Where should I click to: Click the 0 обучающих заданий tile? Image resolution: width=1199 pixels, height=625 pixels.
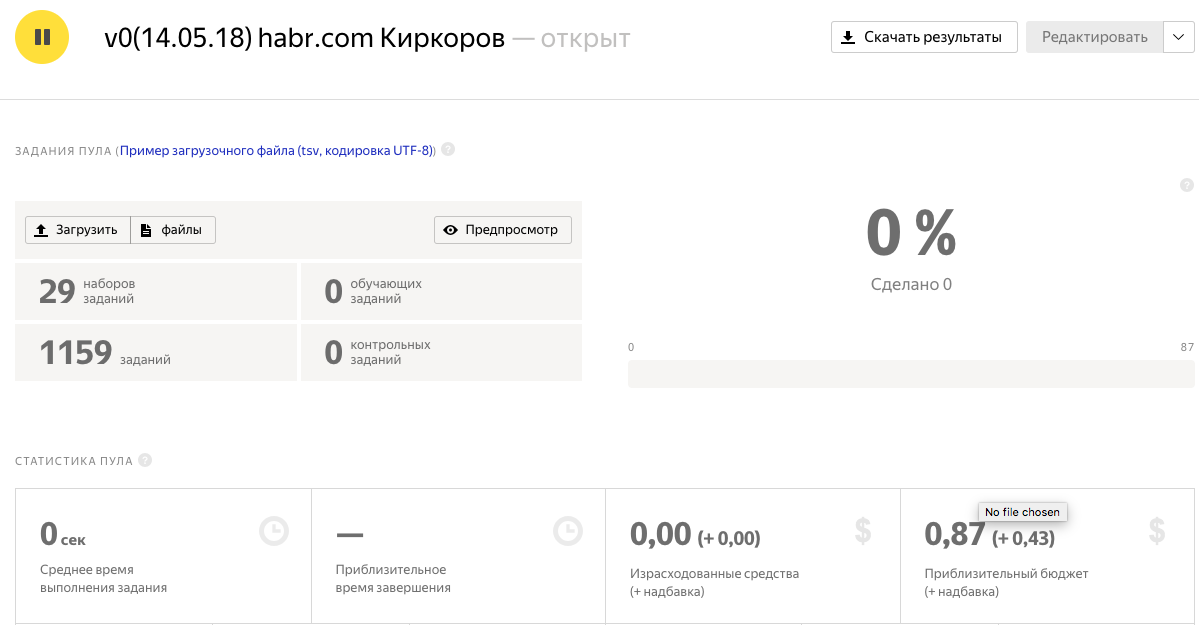pos(441,291)
